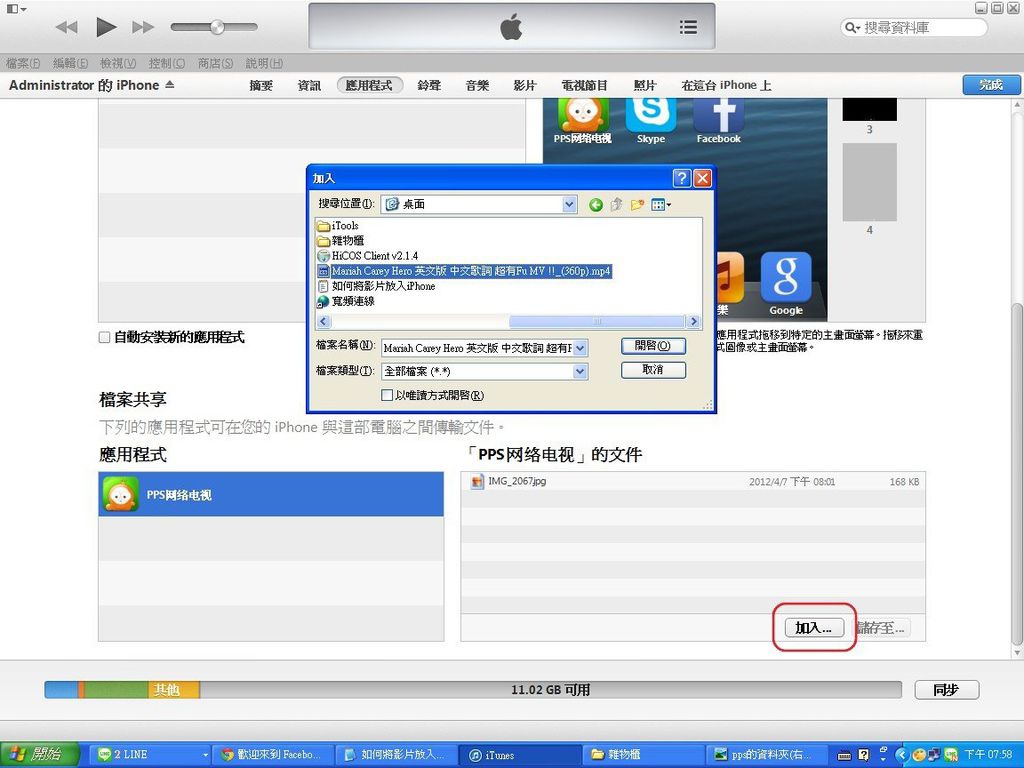Viewport: 1024px width, 768px height.
Task: Expand the 搜尋位置 location dropdown
Action: [x=569, y=204]
